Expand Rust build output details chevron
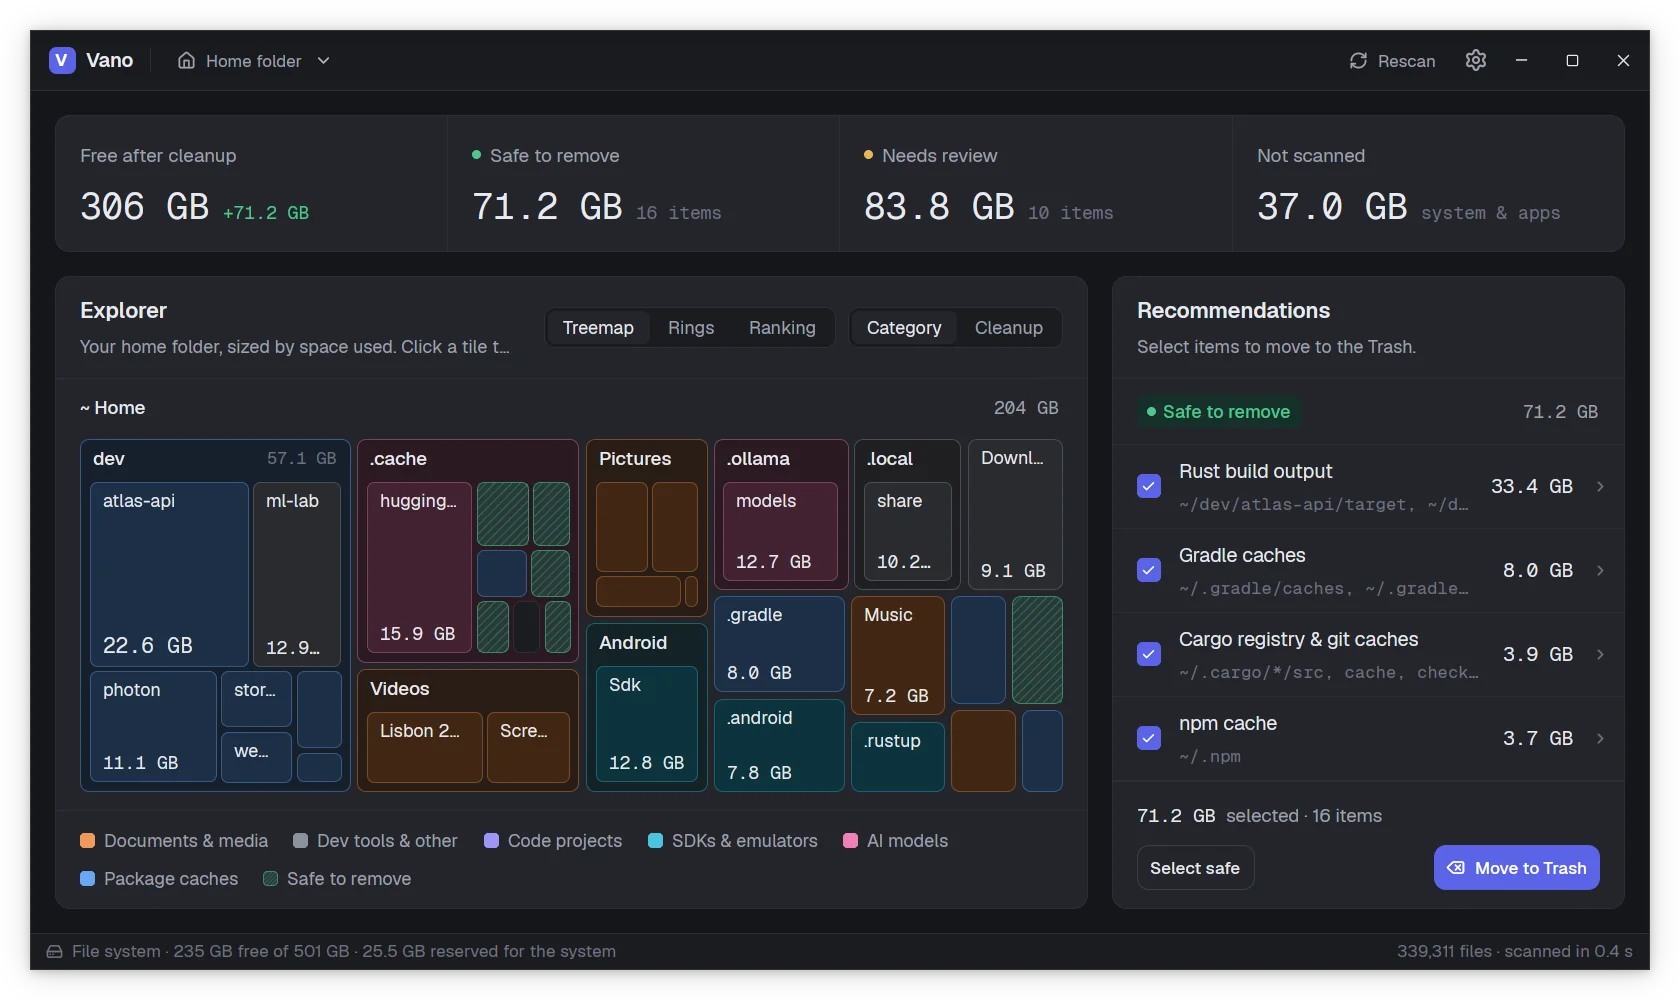Viewport: 1680px width, 1000px height. 1600,486
